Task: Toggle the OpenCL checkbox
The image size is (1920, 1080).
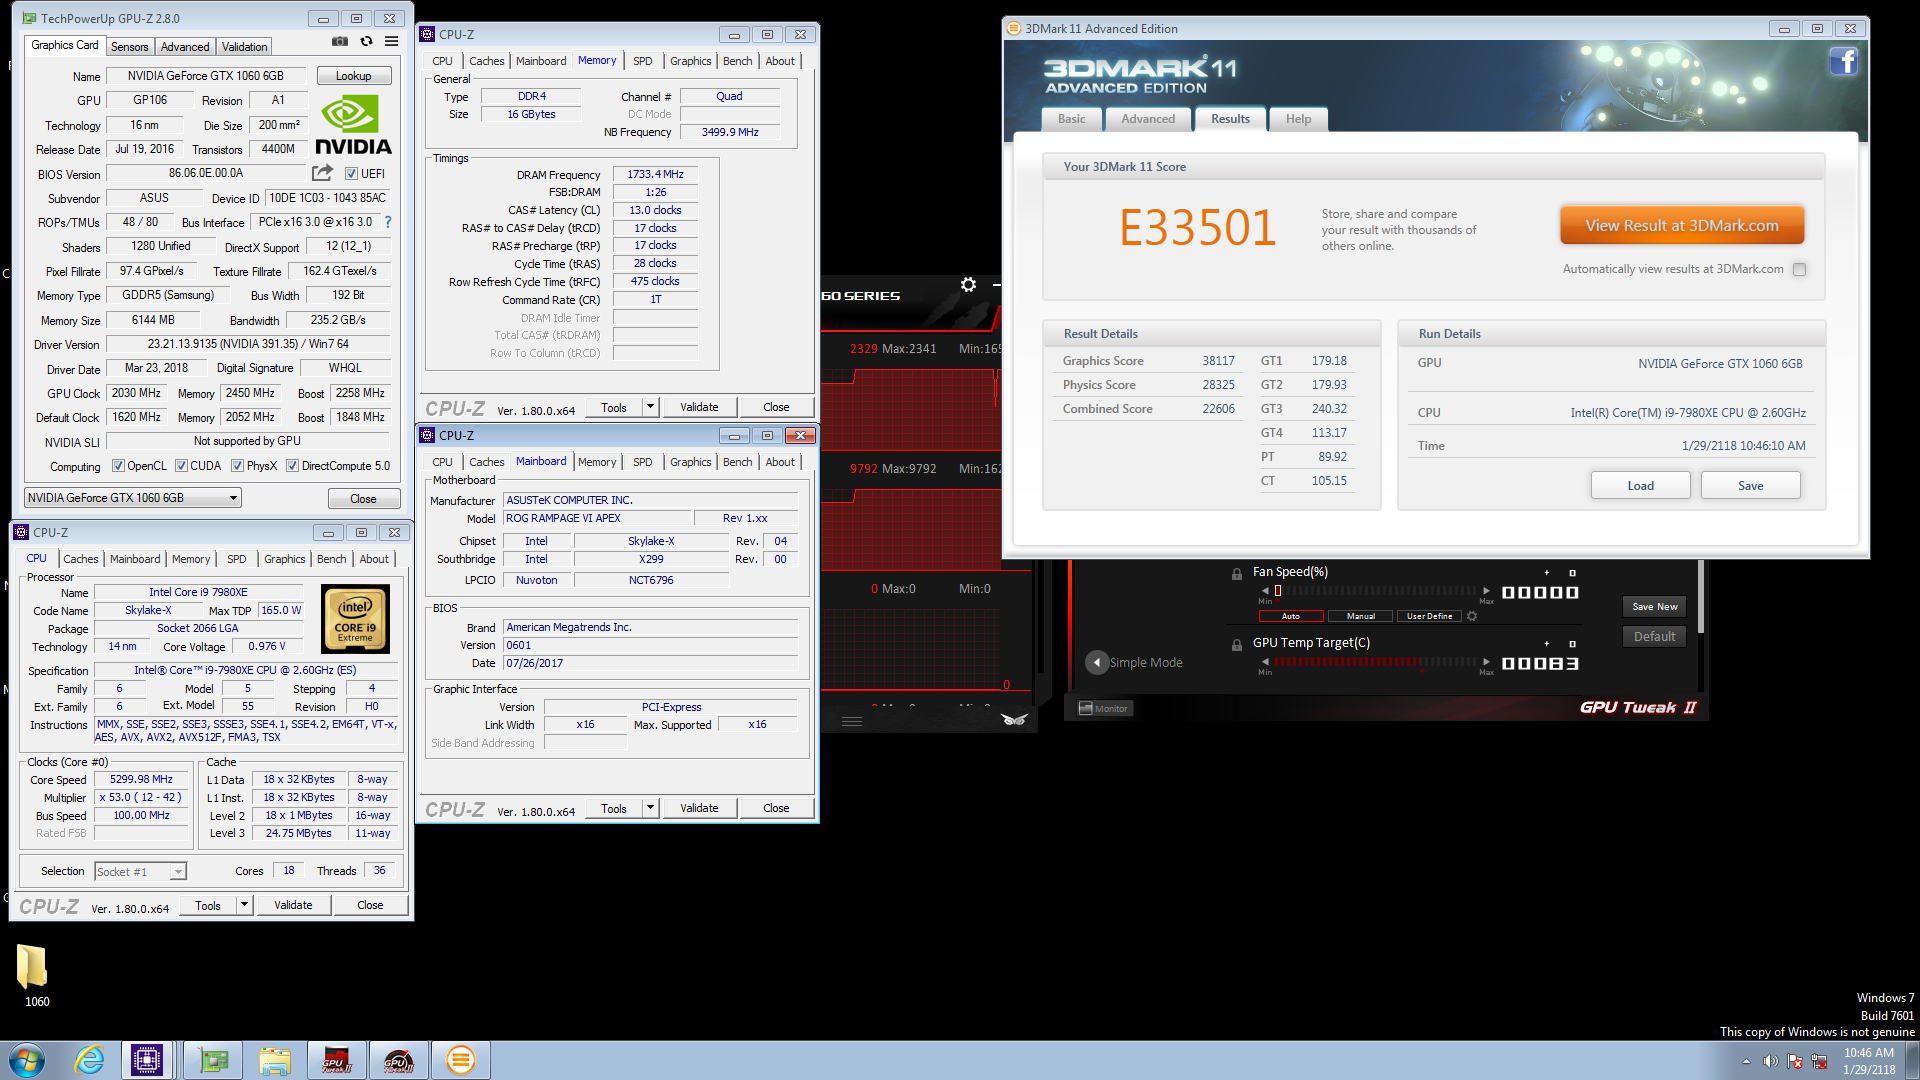Action: (x=118, y=466)
